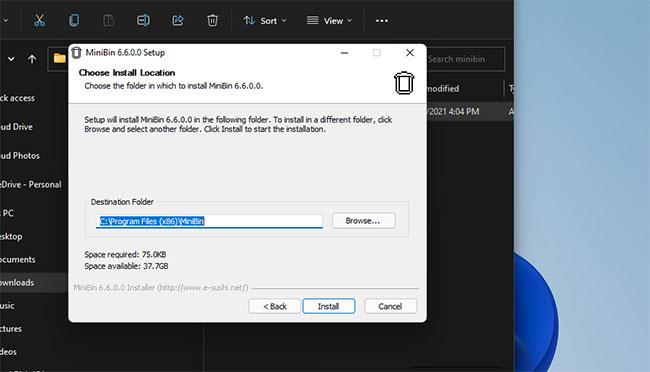The width and height of the screenshot is (650, 372).
Task: Click the 'Space available: 37.7GB' text
Action: [126, 266]
